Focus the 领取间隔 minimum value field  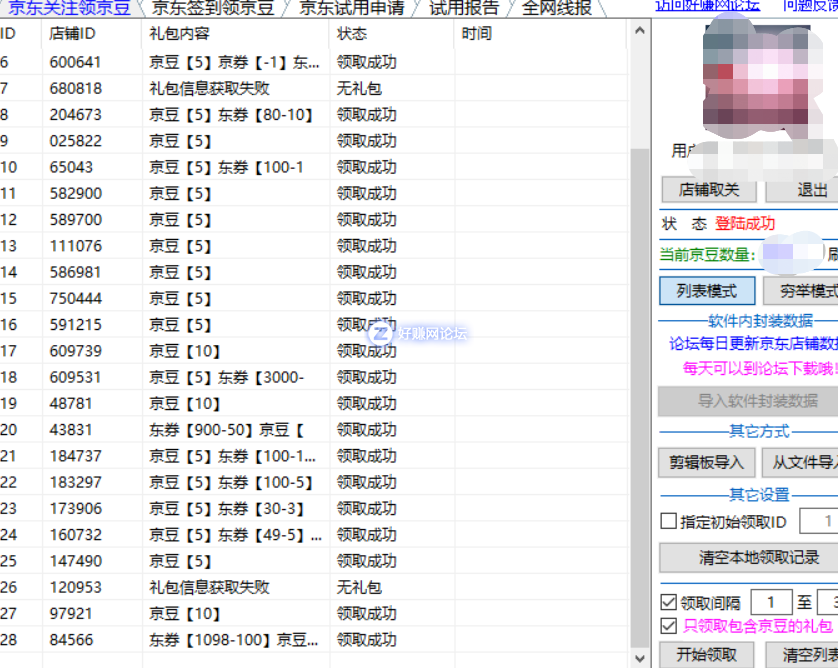pos(771,602)
